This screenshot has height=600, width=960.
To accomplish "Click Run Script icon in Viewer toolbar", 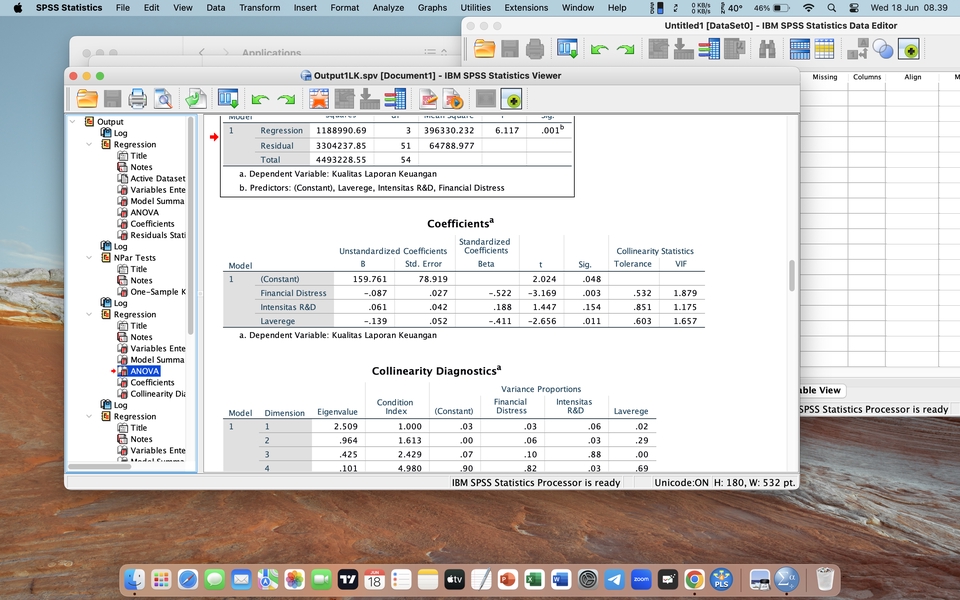I will (453, 98).
